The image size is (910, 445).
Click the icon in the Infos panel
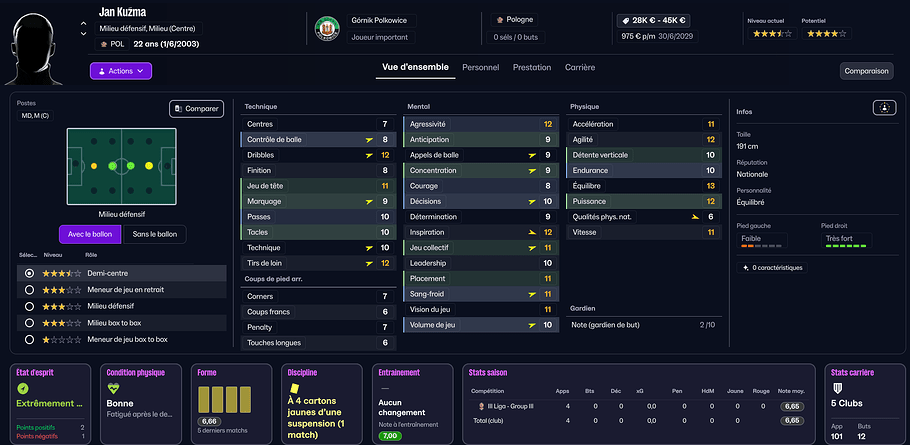883,107
